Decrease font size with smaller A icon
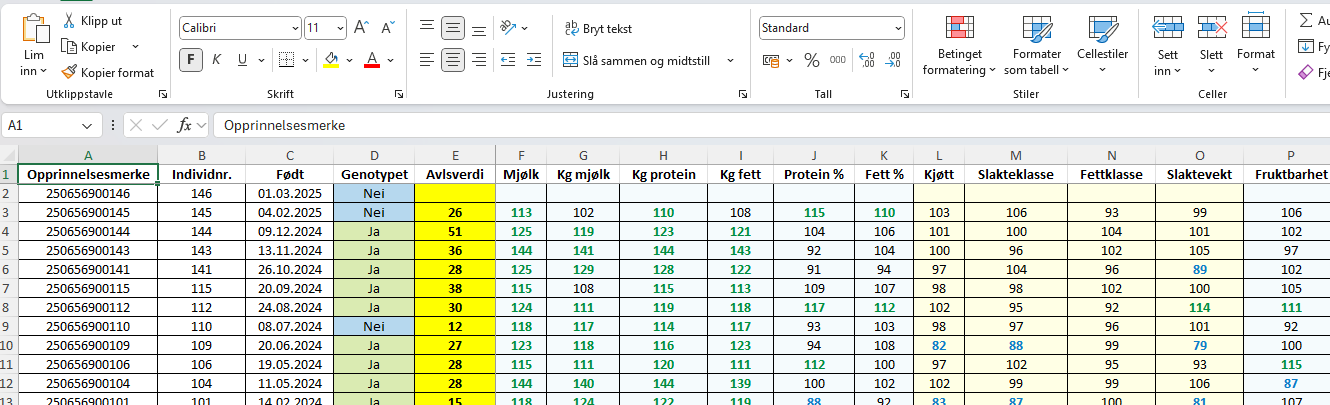Viewport: 1330px width, 405px height. pos(387,28)
